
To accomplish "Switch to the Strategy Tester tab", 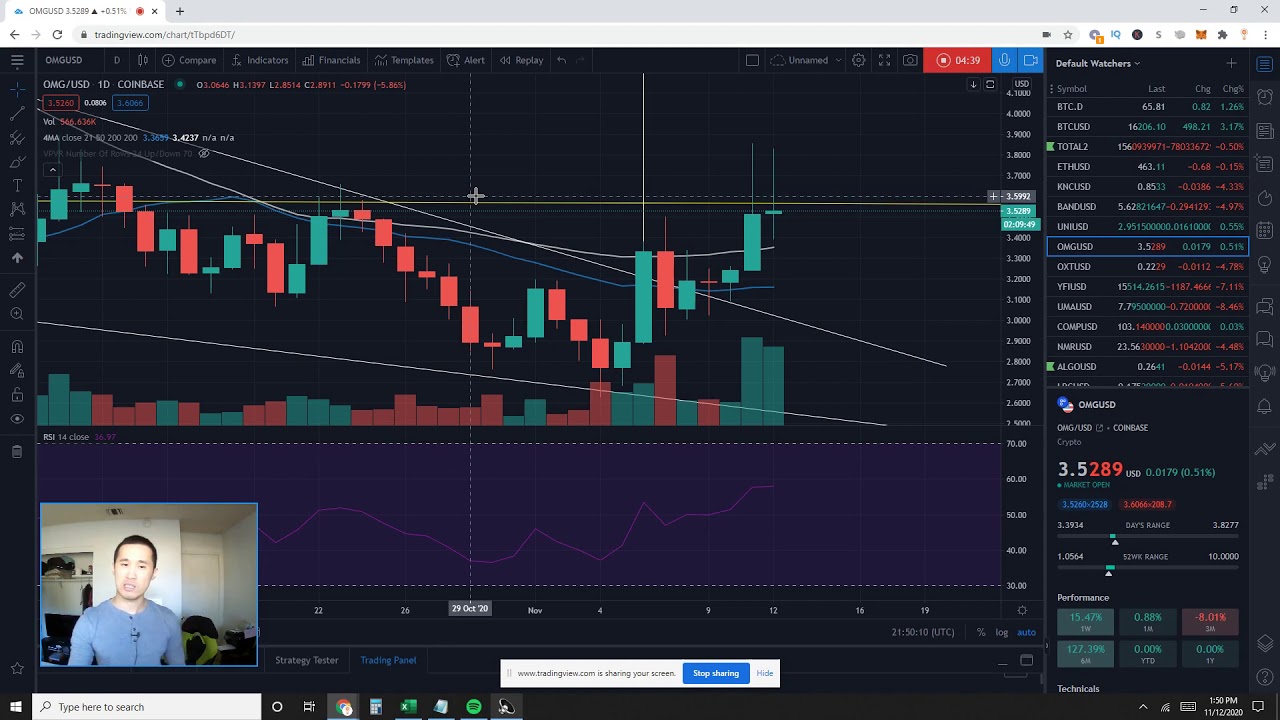I will click(306, 660).
